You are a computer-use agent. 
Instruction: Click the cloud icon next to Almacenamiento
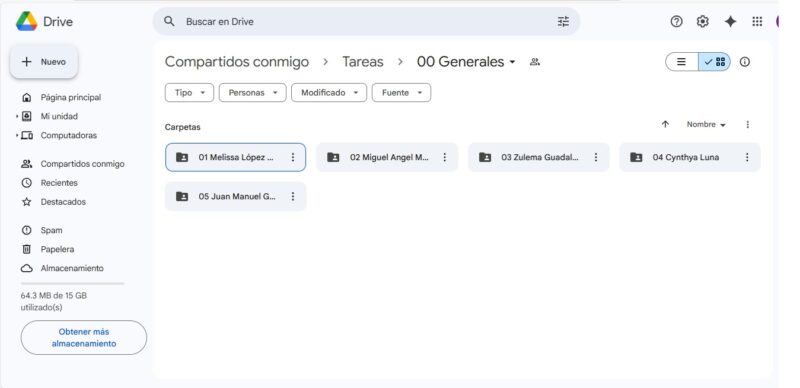pos(27,268)
